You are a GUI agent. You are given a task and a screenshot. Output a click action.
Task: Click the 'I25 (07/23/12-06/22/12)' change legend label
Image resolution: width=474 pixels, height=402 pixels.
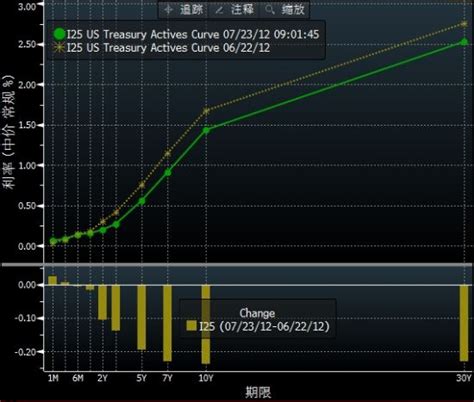pyautogui.click(x=264, y=326)
